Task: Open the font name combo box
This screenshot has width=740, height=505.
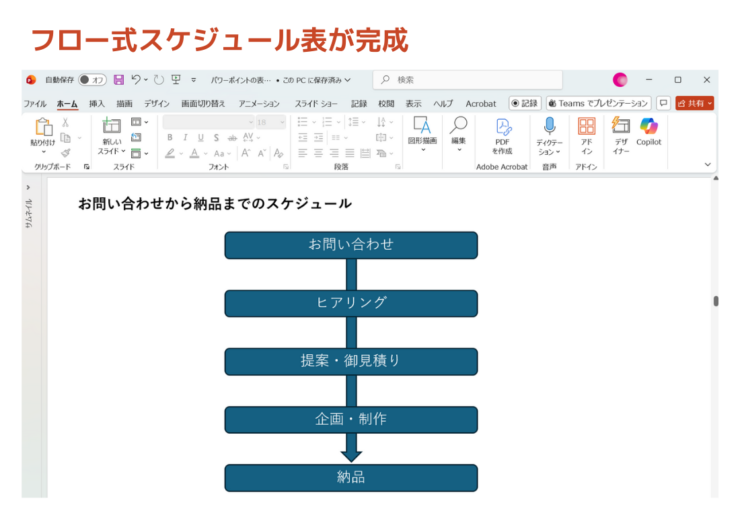Action: click(208, 122)
